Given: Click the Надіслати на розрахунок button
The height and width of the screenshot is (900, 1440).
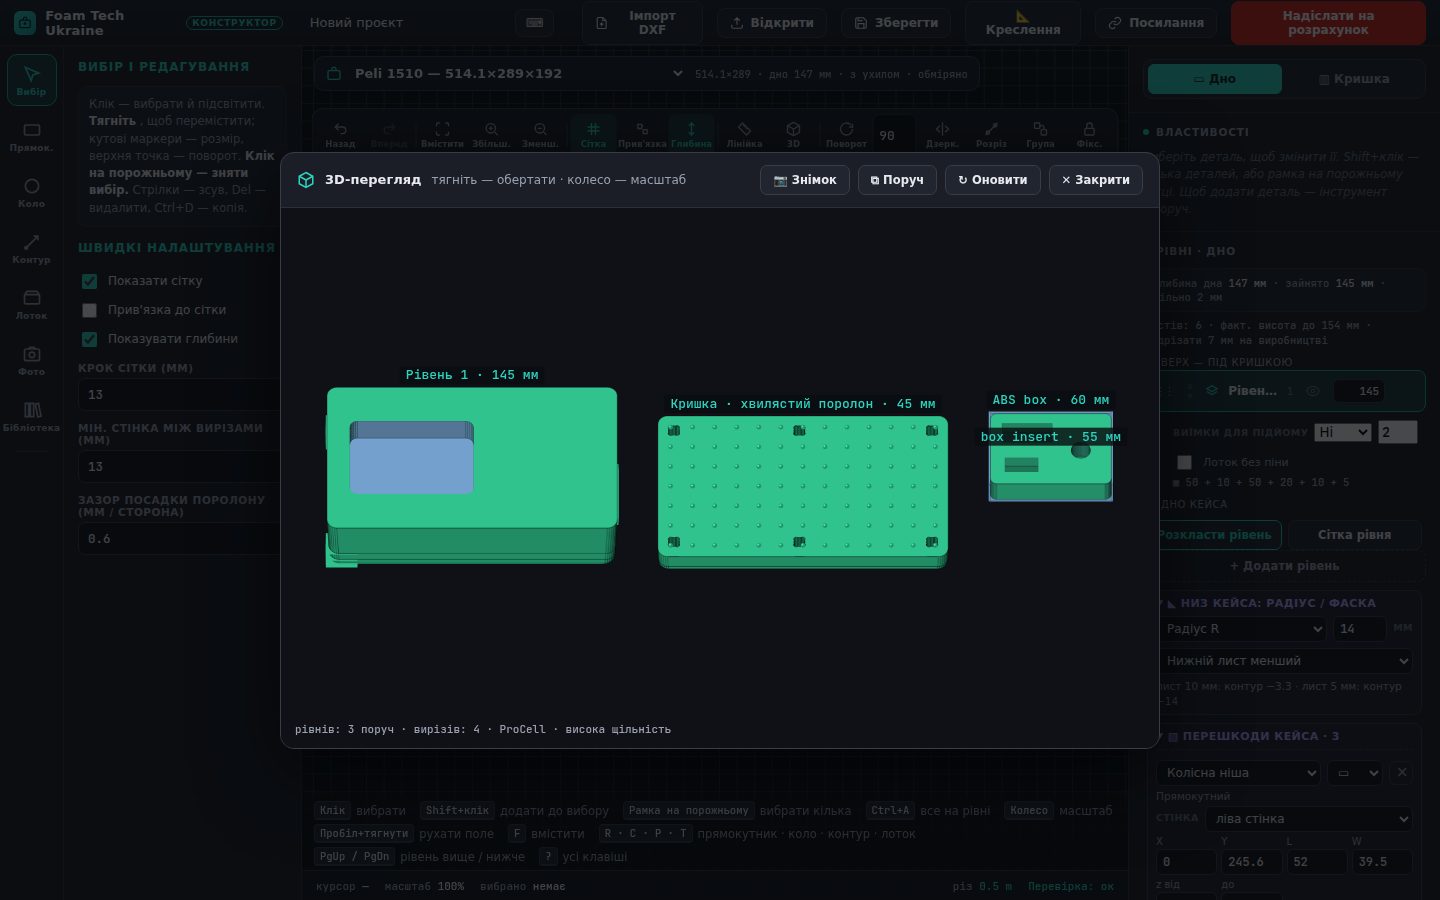Looking at the screenshot, I should tap(1328, 23).
